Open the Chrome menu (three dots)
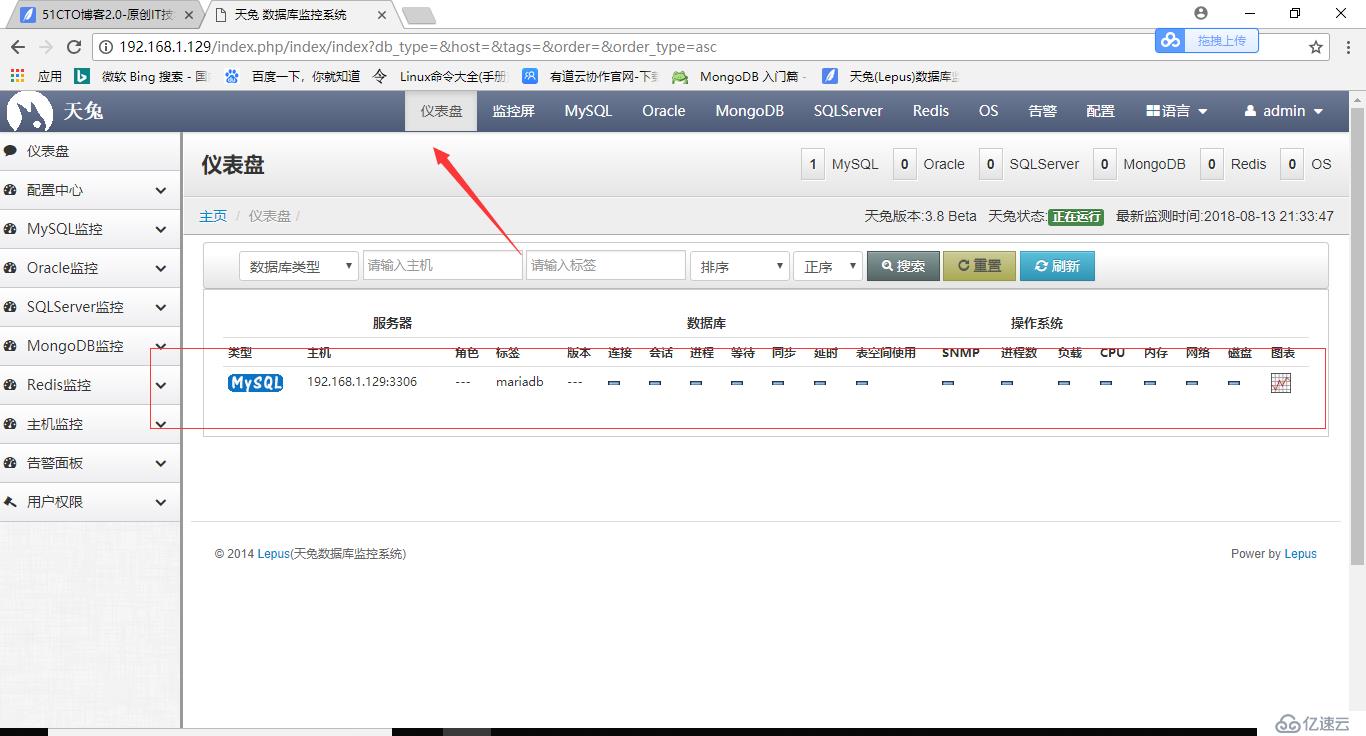The width and height of the screenshot is (1366, 736). click(x=1346, y=47)
